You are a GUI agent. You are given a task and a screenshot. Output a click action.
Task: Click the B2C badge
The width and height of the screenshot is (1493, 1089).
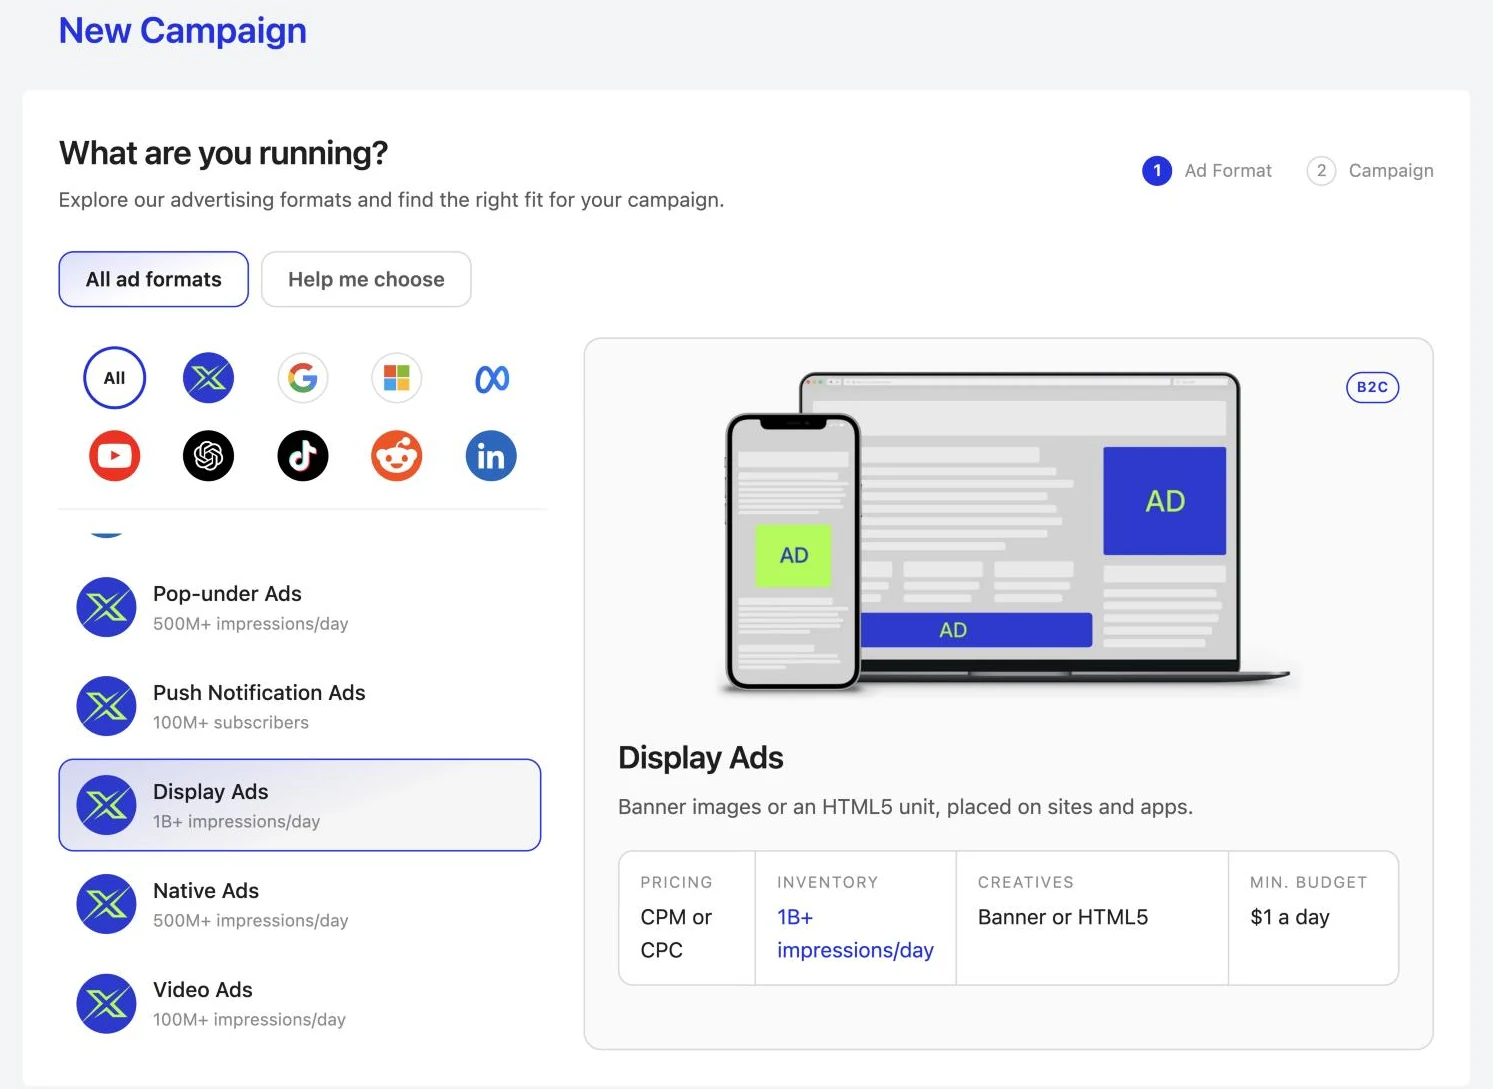click(1372, 387)
